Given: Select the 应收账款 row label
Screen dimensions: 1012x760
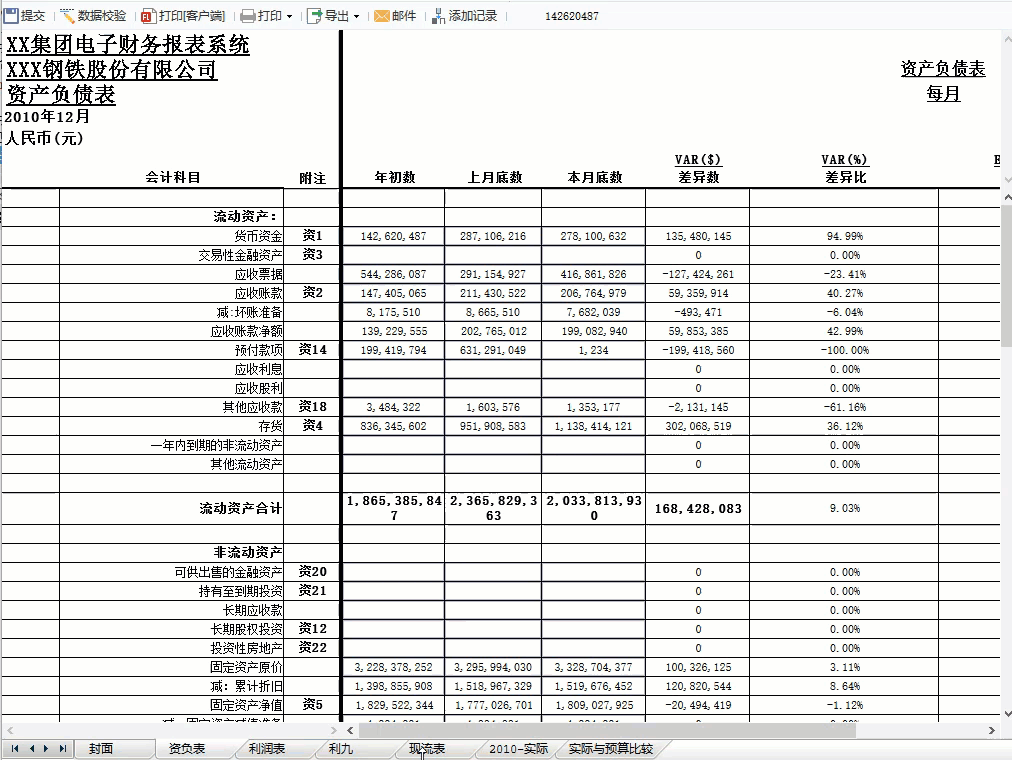Looking at the screenshot, I should point(258,293).
